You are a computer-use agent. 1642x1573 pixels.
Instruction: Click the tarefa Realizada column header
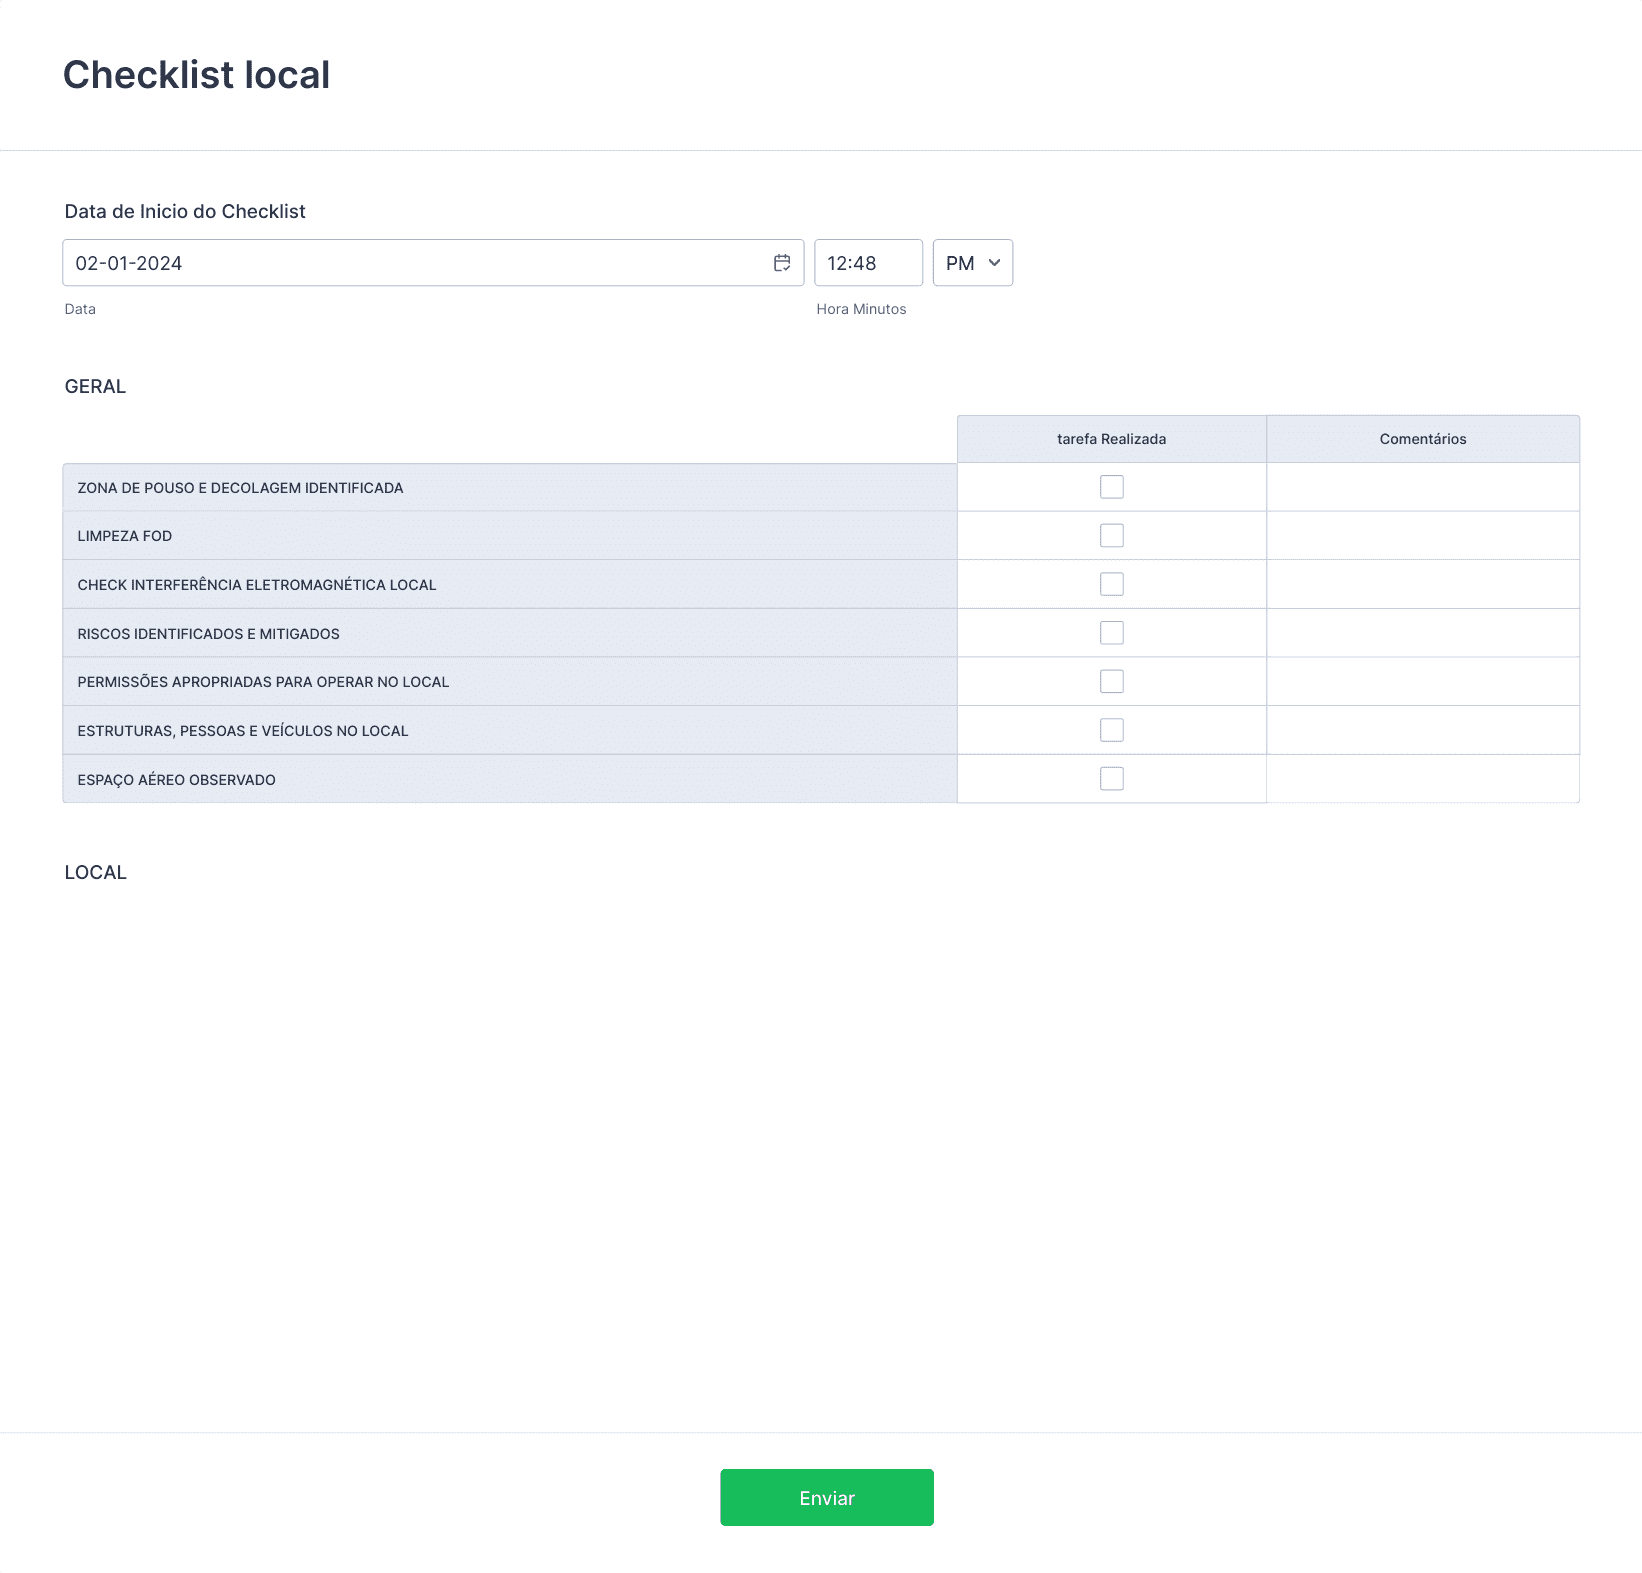(x=1111, y=439)
